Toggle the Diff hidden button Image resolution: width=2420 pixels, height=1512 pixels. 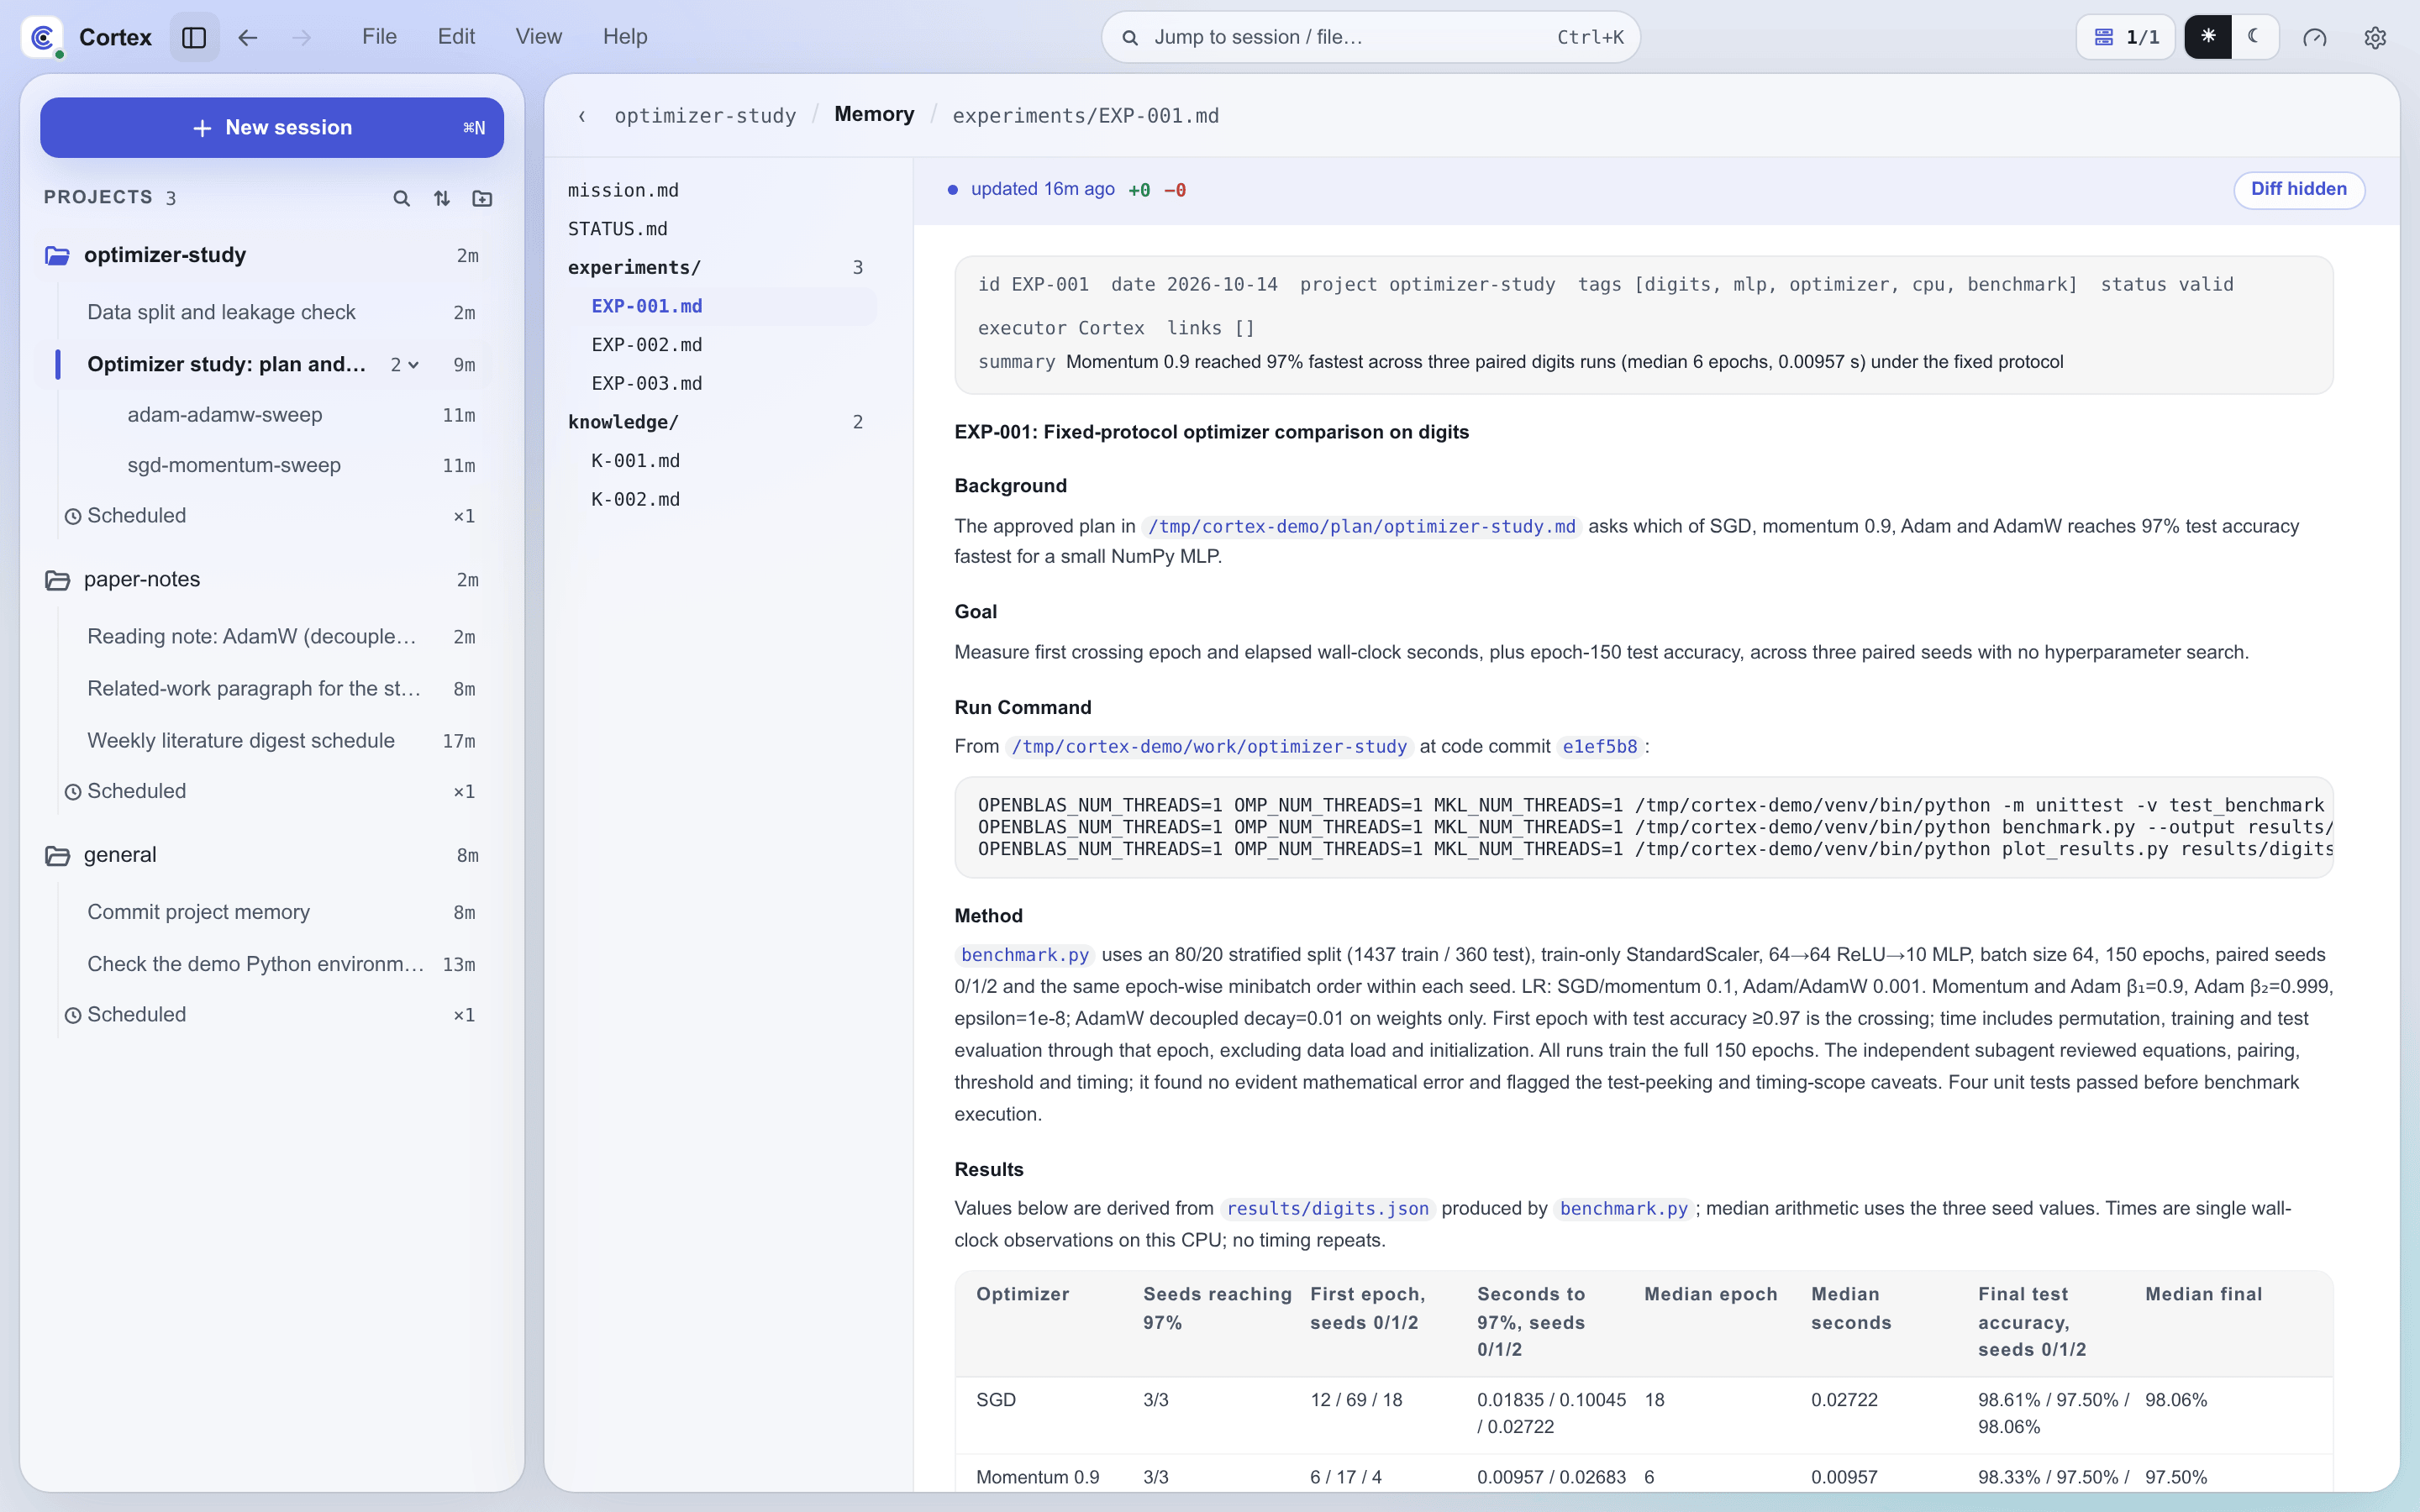tap(2298, 189)
